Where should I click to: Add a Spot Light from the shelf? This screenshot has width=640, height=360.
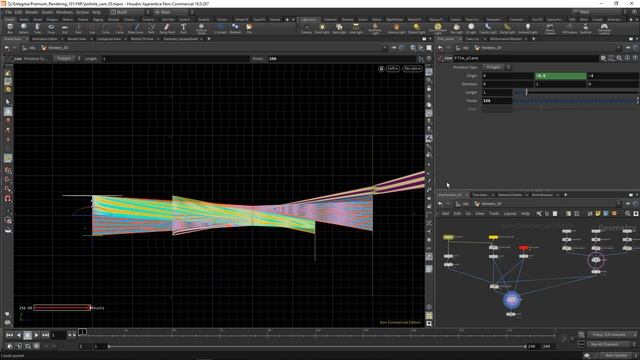(x=339, y=28)
